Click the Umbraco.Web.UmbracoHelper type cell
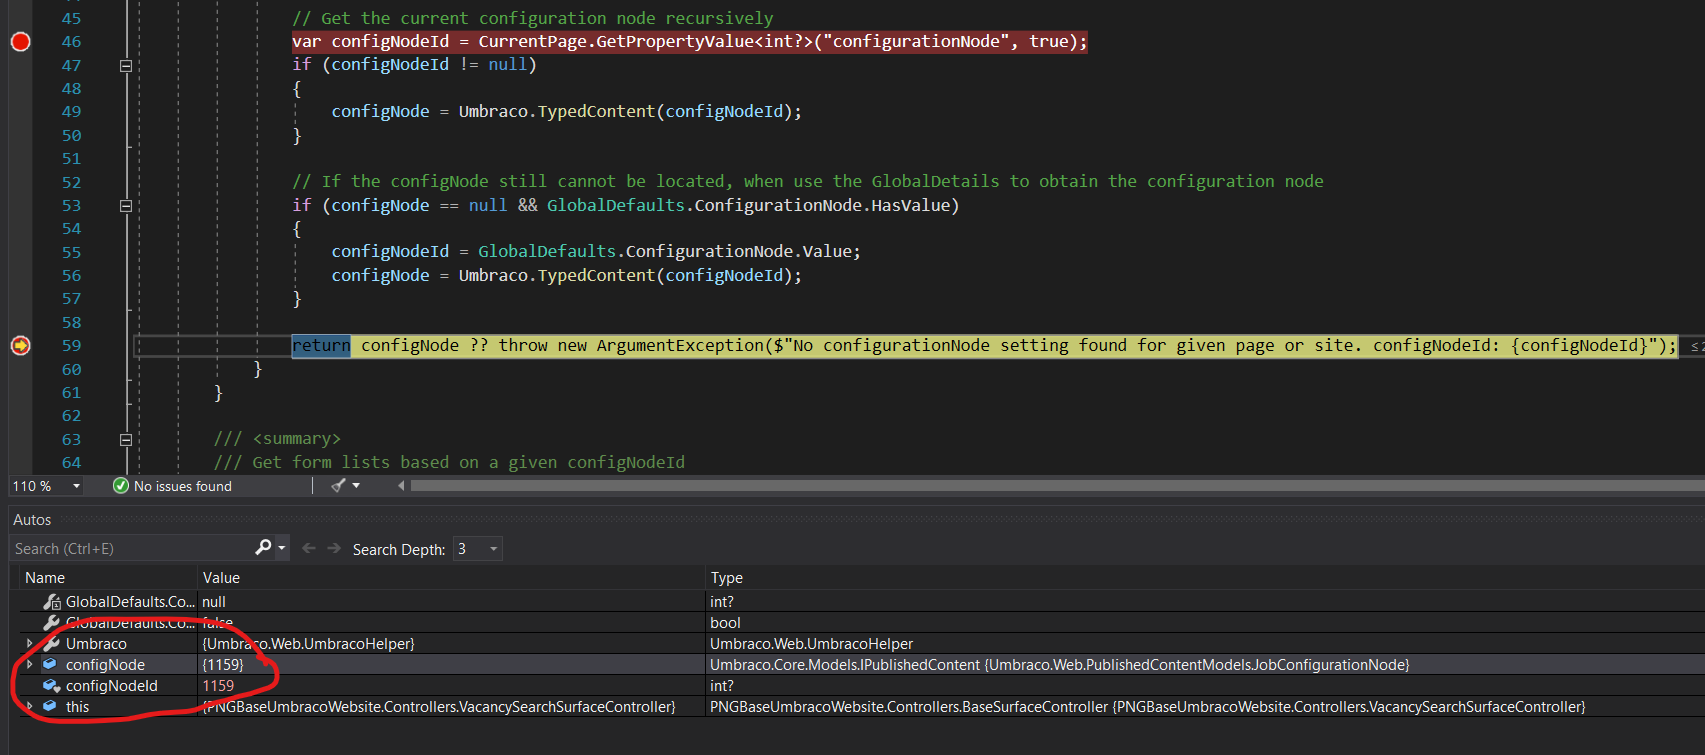This screenshot has height=755, width=1705. [811, 644]
